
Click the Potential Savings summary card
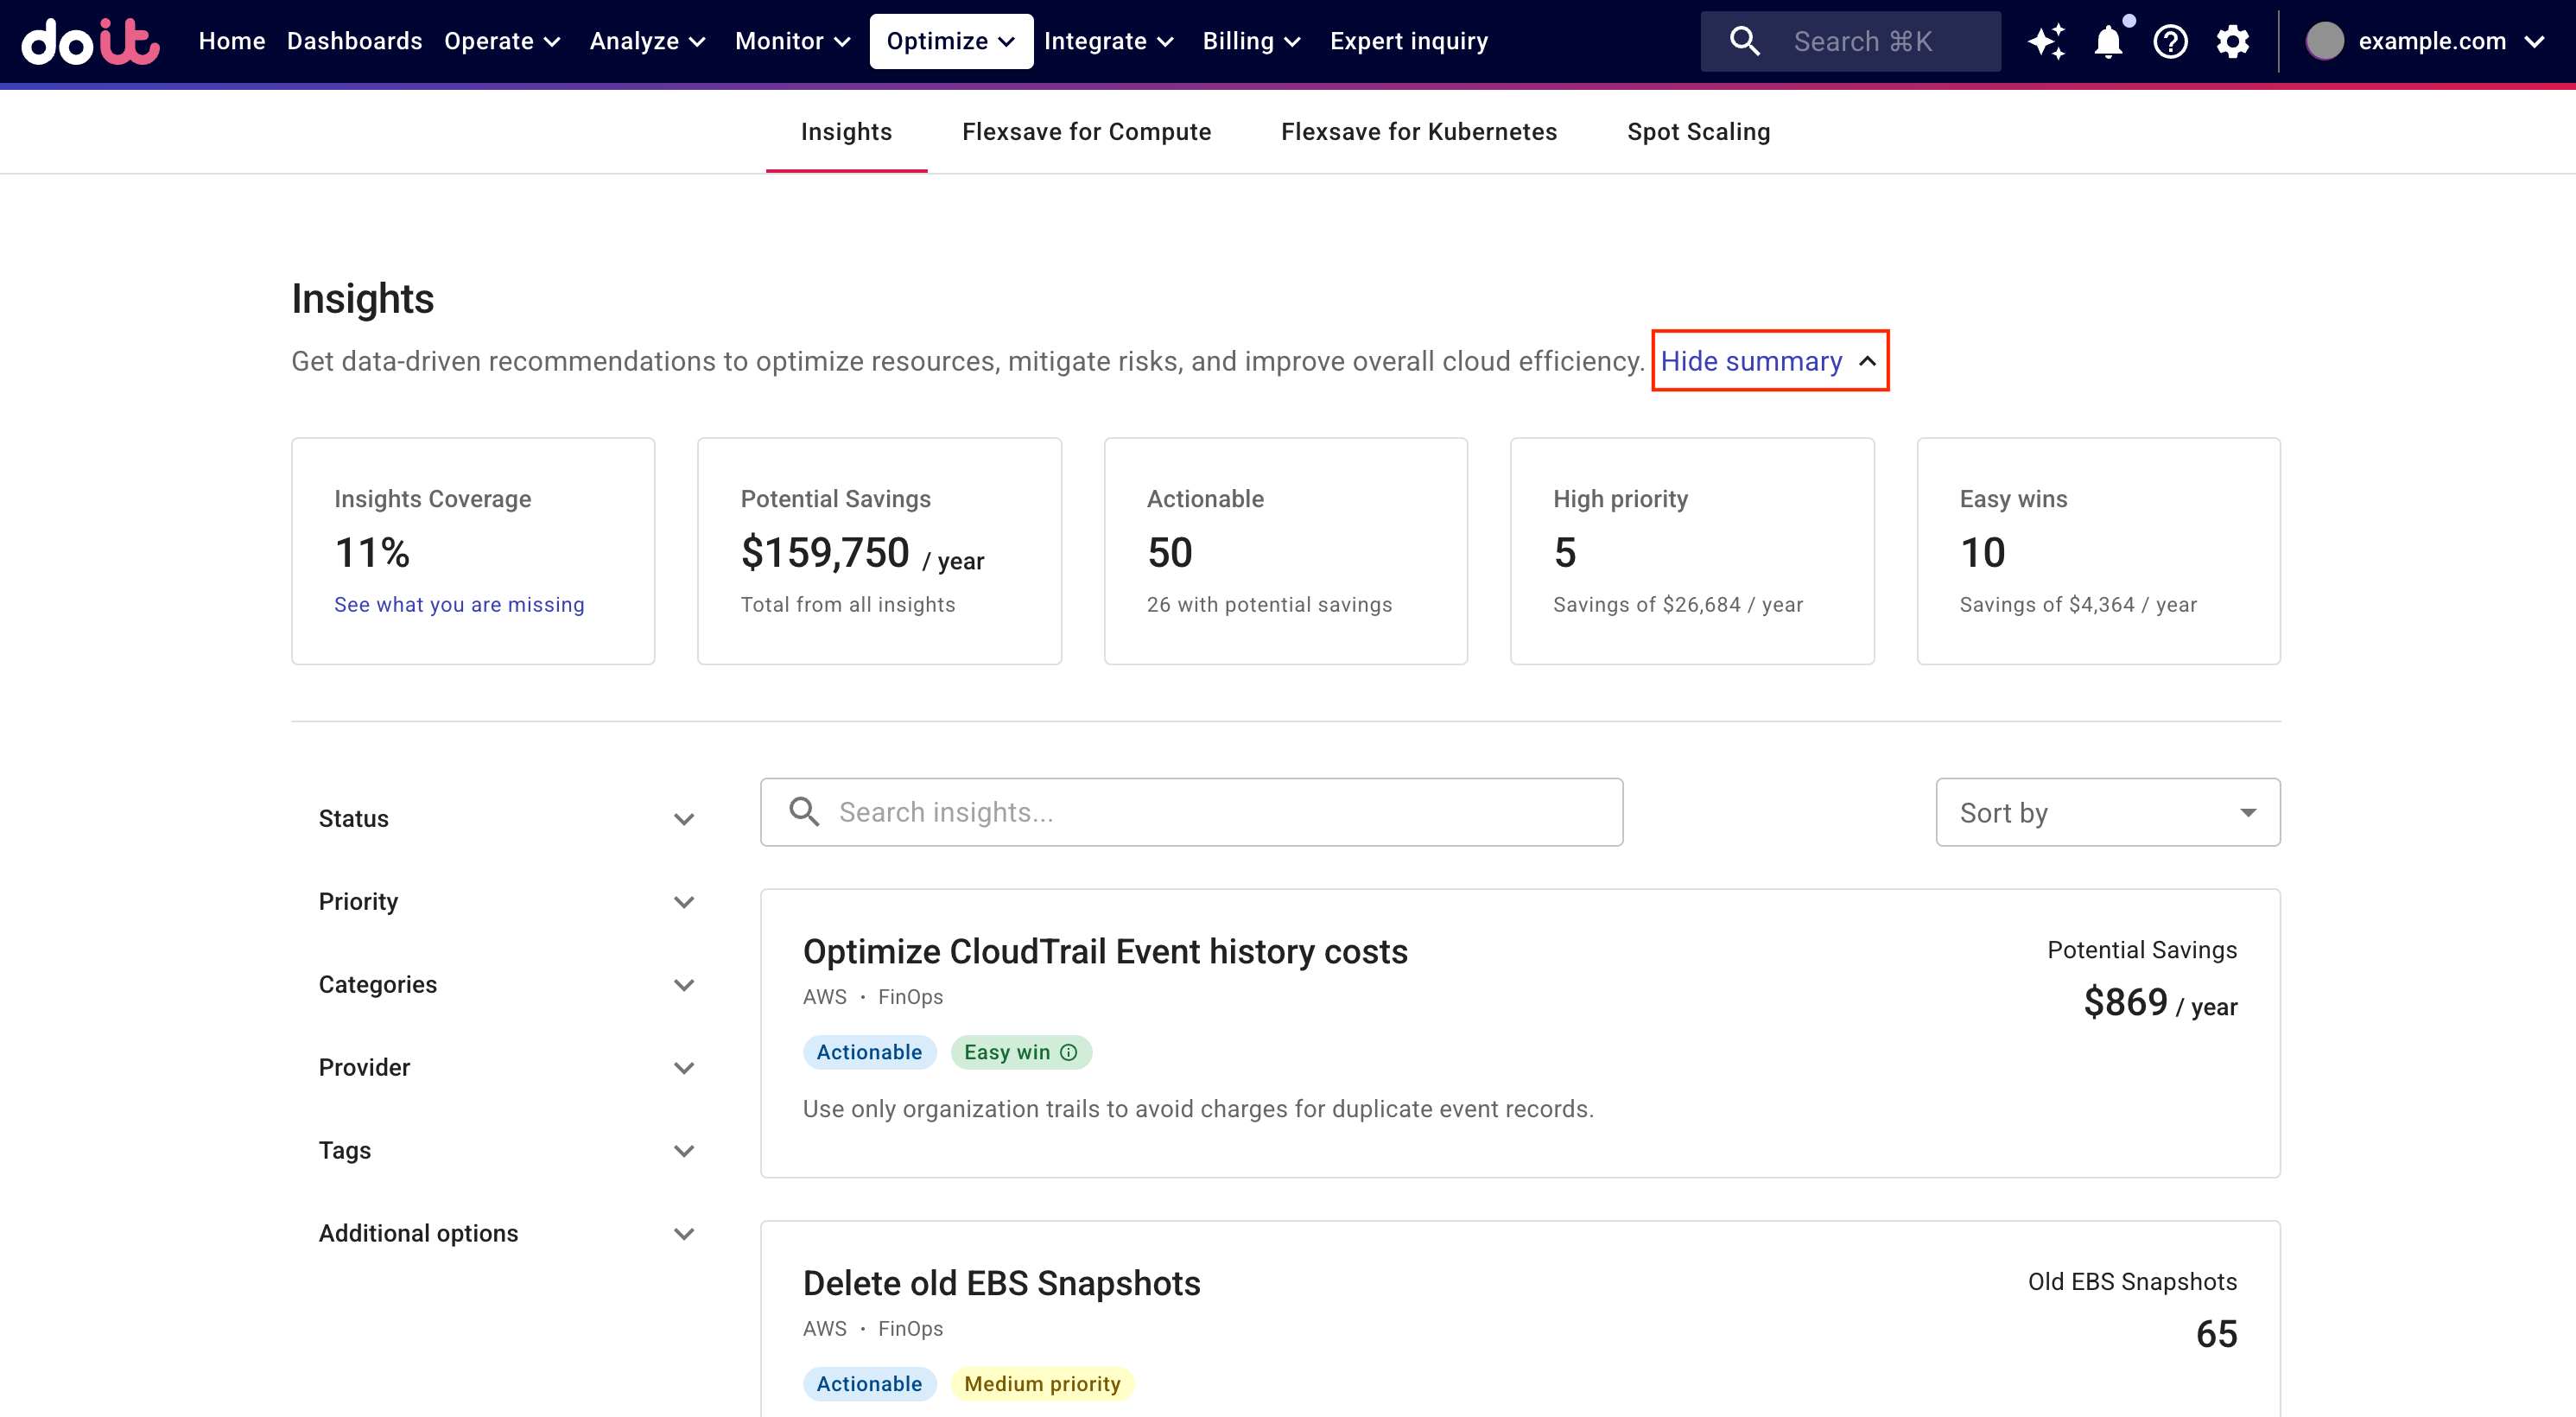879,551
